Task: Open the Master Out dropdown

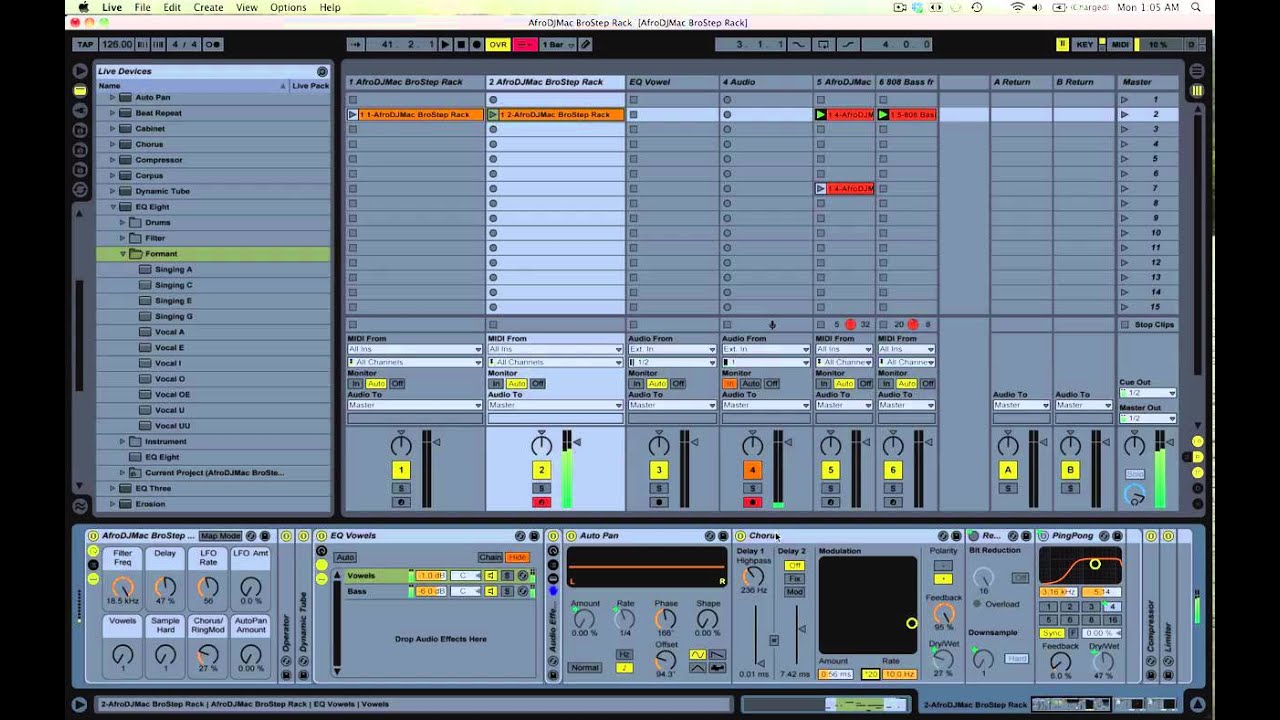Action: [1148, 418]
